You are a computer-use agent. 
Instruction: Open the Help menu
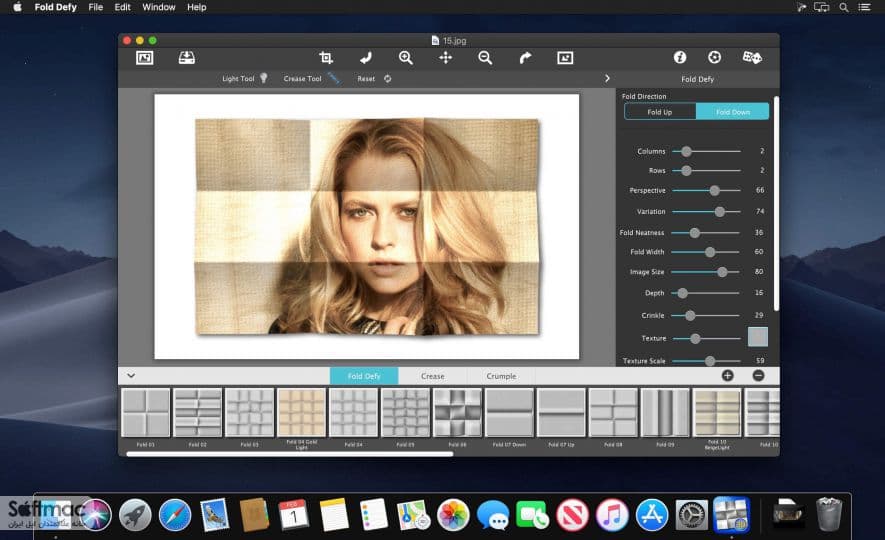(x=196, y=7)
